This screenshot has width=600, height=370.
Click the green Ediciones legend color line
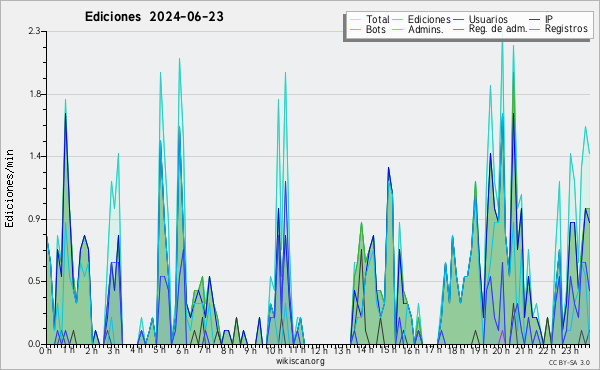click(x=398, y=19)
